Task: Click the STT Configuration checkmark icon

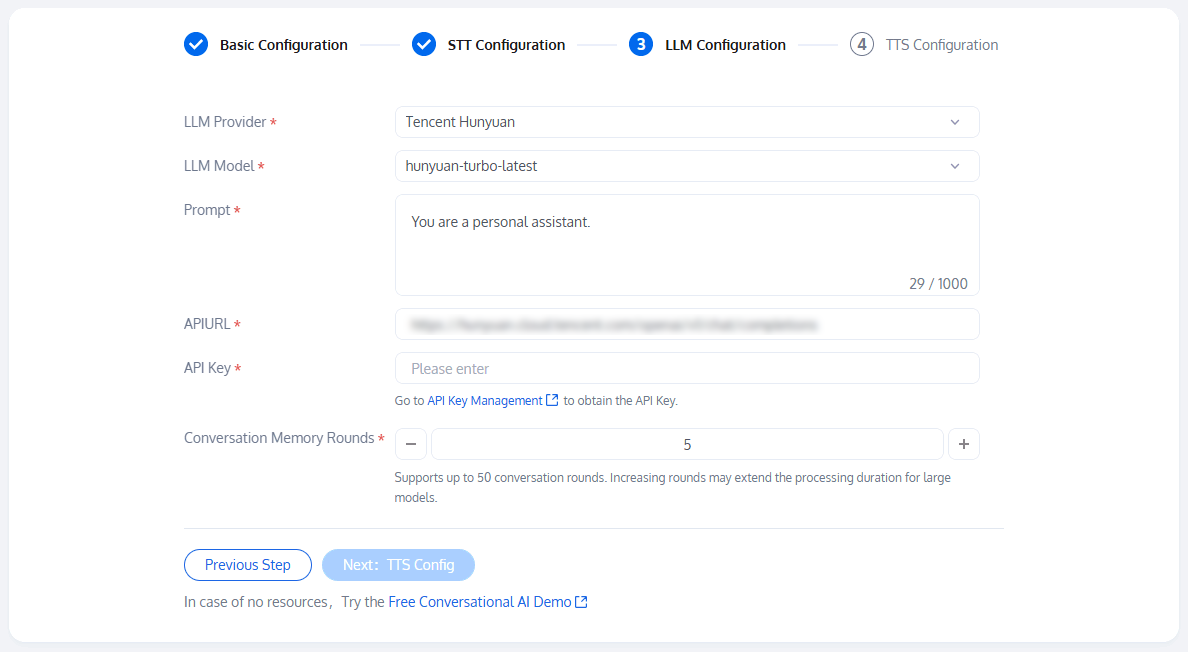Action: [424, 44]
